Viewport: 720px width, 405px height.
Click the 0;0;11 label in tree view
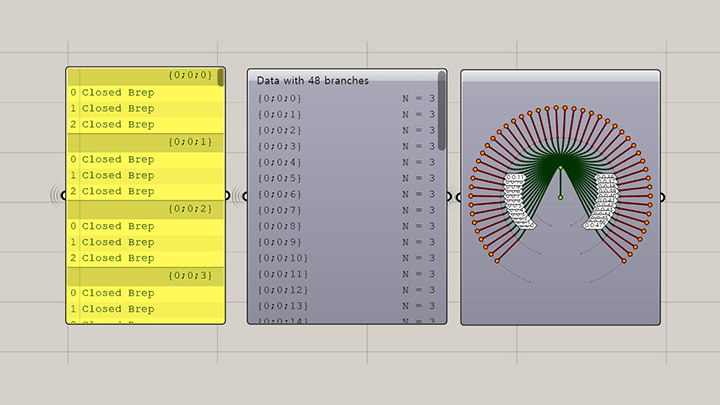pyautogui.click(x=515, y=177)
